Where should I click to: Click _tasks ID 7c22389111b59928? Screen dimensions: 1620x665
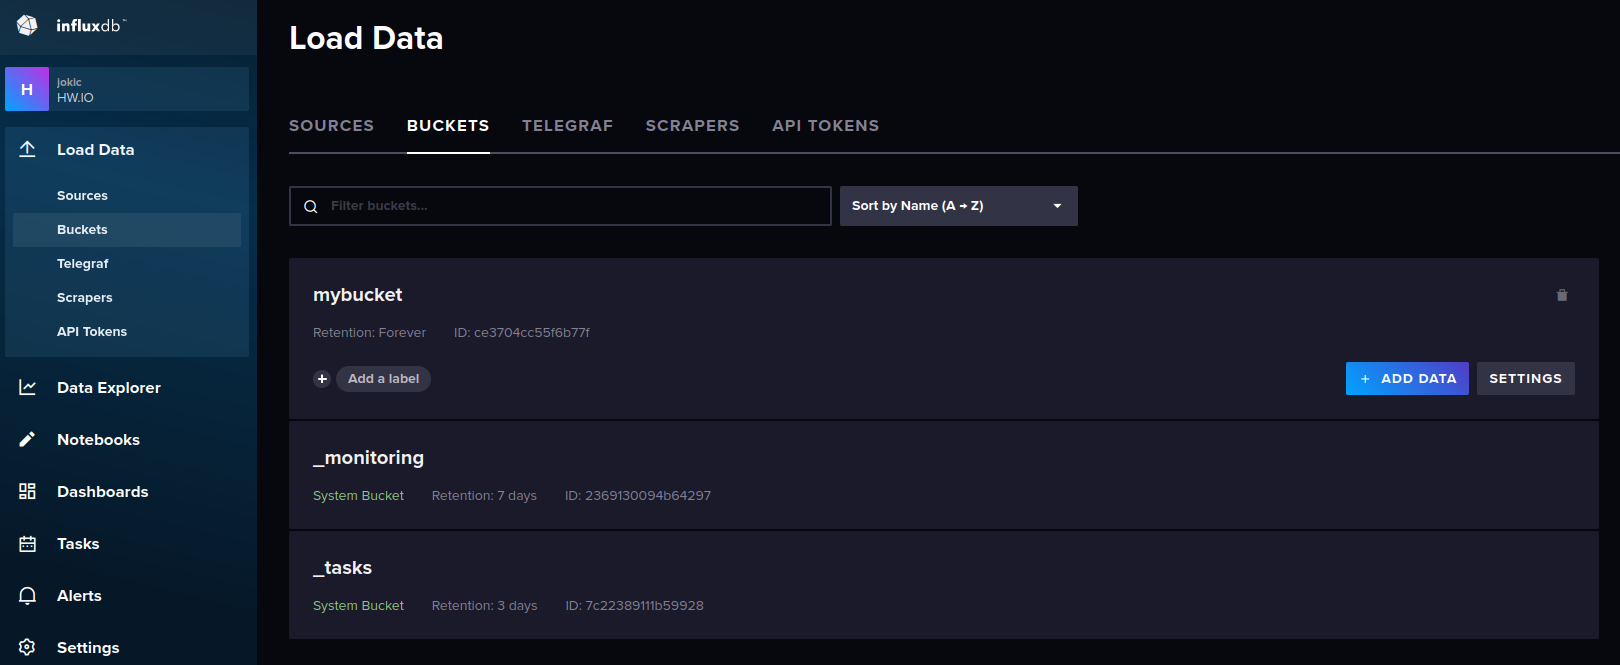pos(634,606)
